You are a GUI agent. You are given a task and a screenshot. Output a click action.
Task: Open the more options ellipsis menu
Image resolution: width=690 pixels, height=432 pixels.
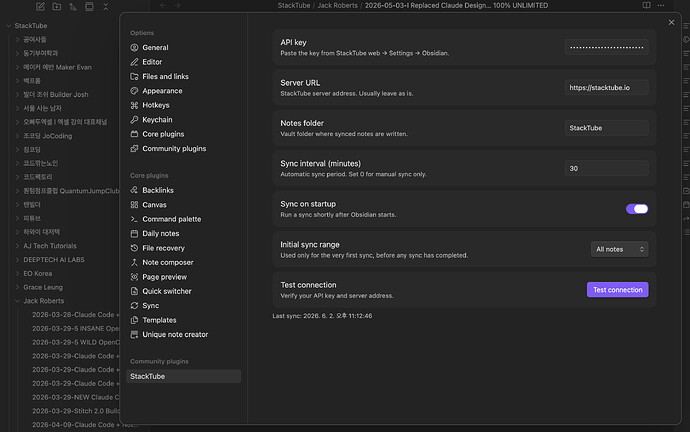(x=661, y=5)
